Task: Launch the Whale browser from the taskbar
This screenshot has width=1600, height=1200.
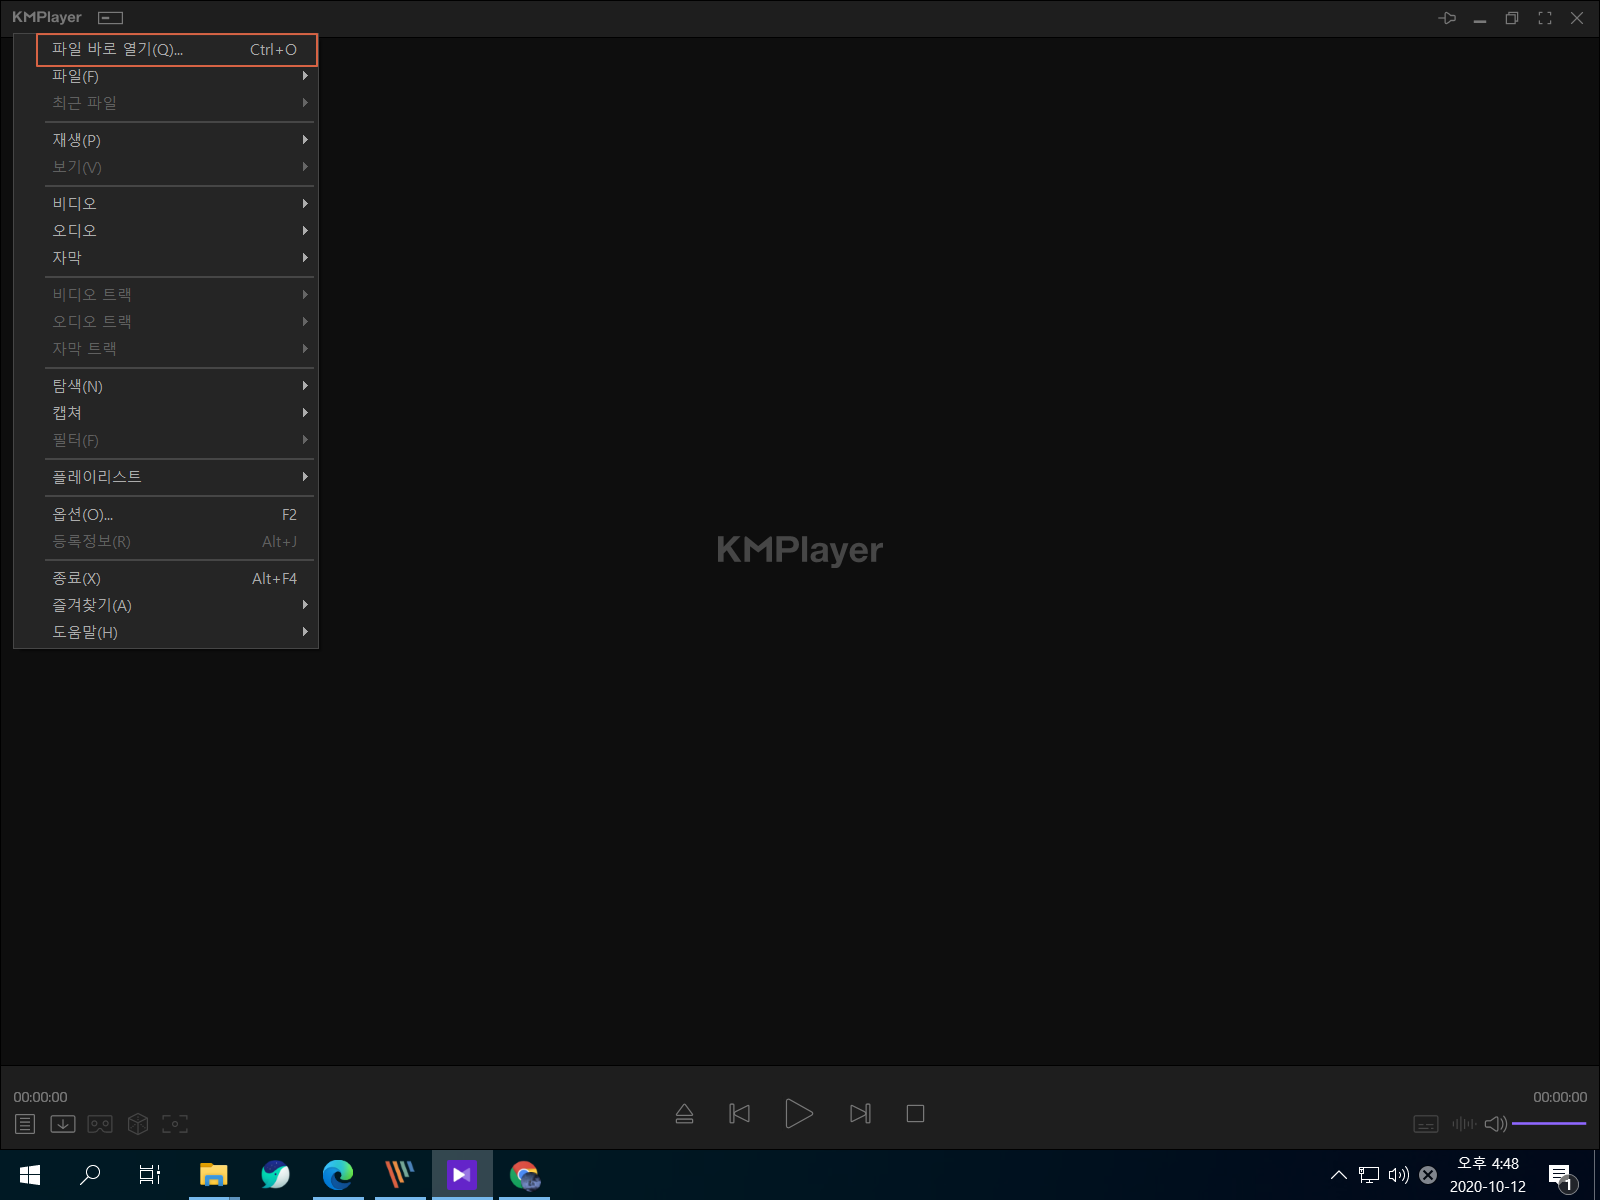Action: [276, 1175]
